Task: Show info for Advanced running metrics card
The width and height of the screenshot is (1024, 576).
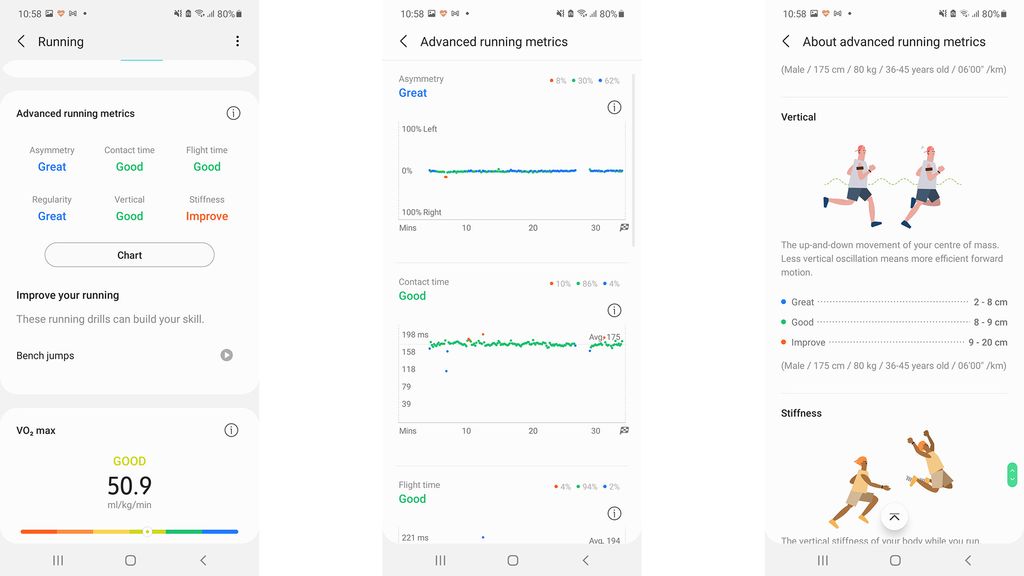Action: [x=233, y=113]
